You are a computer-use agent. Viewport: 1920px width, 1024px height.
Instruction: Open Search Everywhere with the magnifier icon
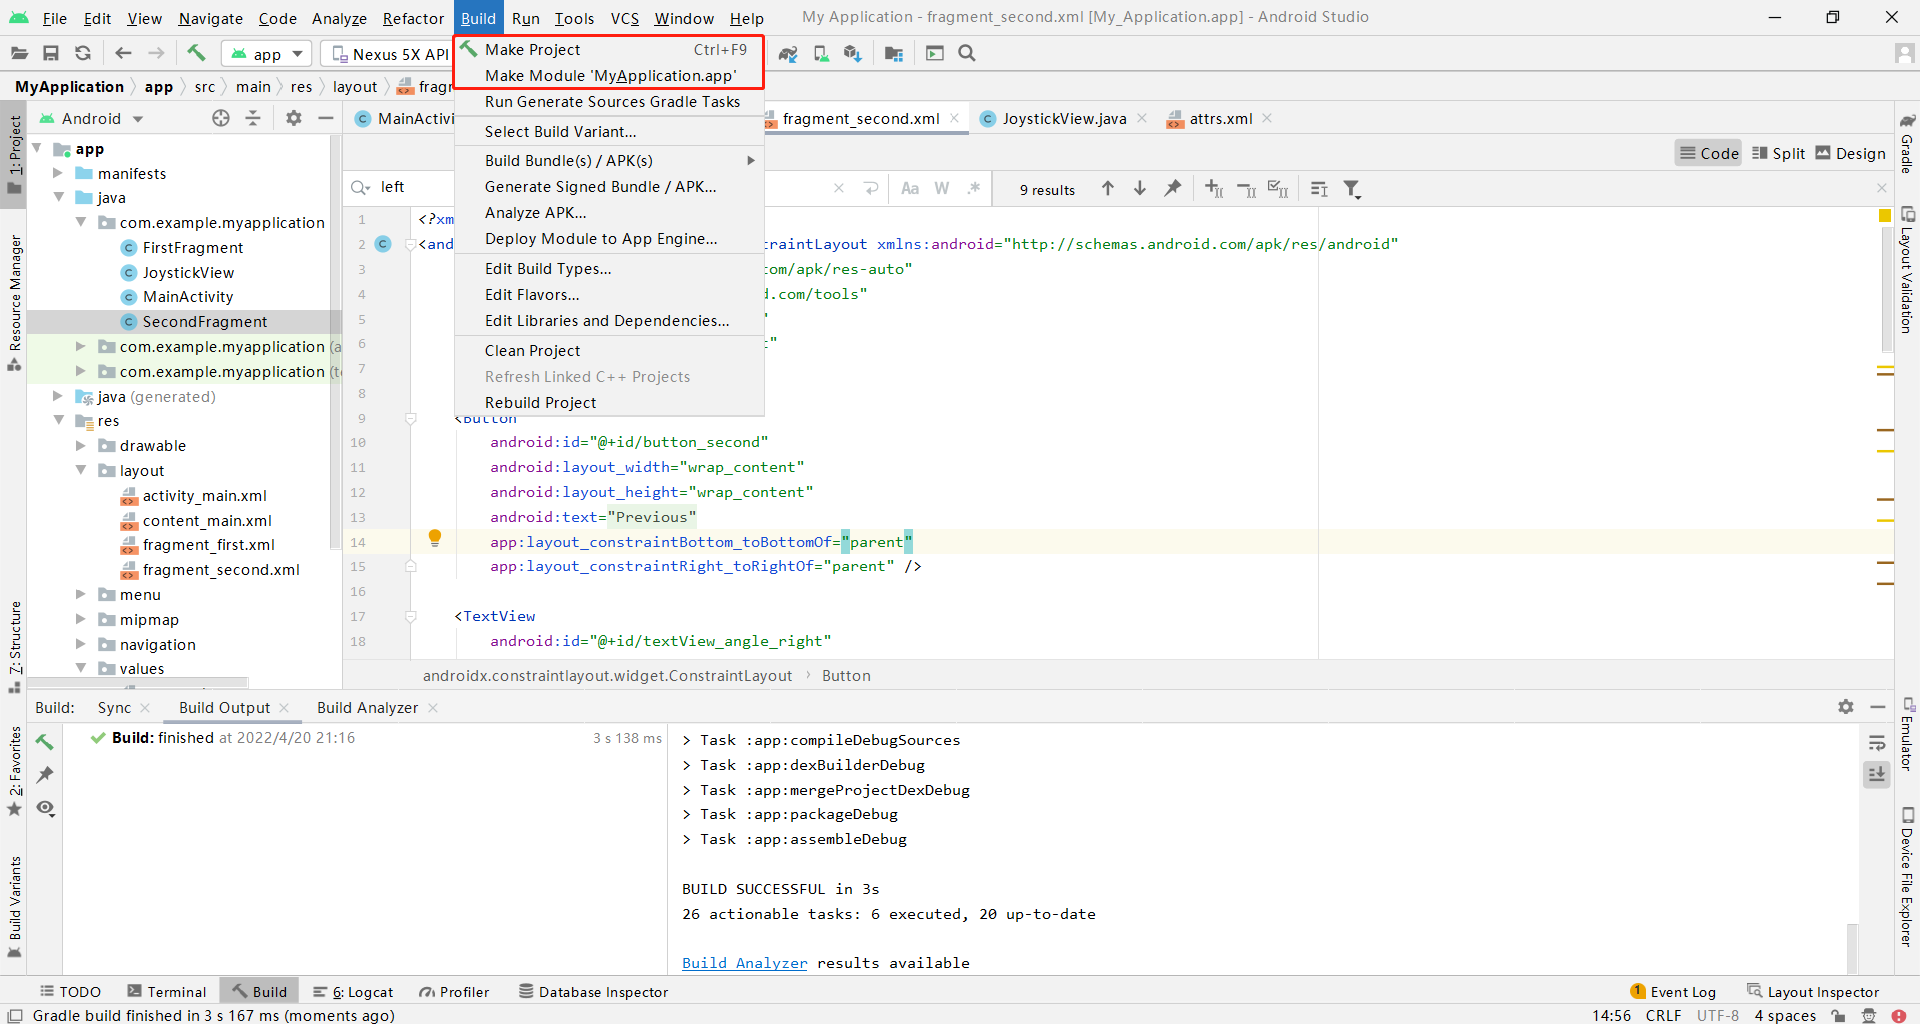966,53
